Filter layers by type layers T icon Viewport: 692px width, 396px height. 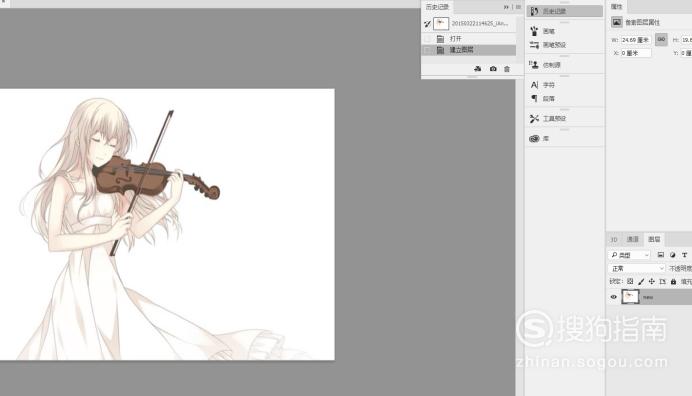pos(684,255)
